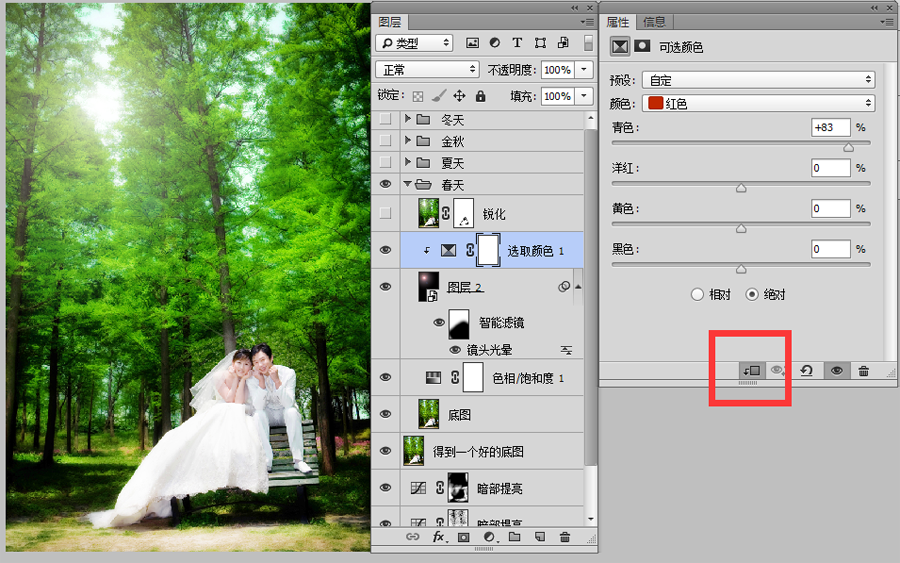Select the 得到一个好的底图 layer
This screenshot has width=900, height=563.
point(478,451)
